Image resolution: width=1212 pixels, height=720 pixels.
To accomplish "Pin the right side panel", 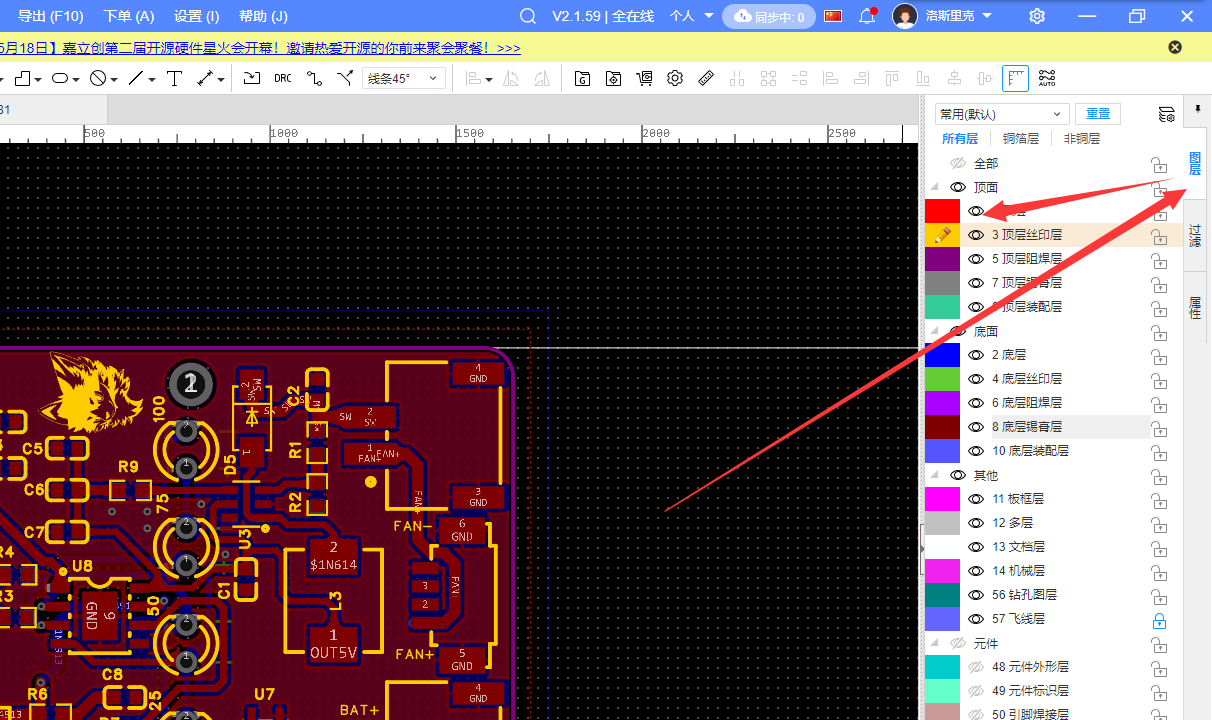I will [1197, 108].
